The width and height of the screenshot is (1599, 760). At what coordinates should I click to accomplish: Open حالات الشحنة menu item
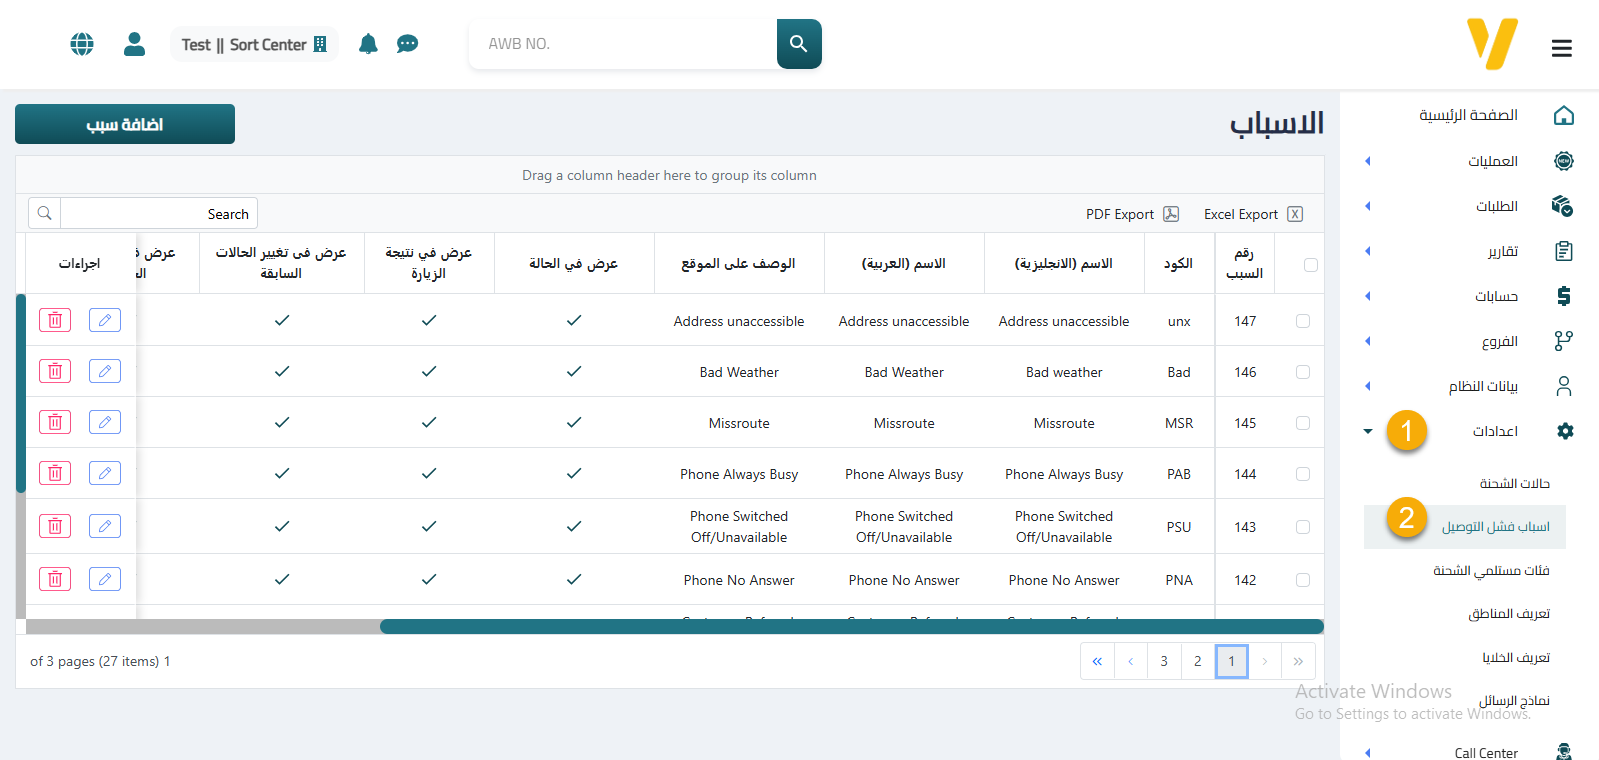(1514, 483)
